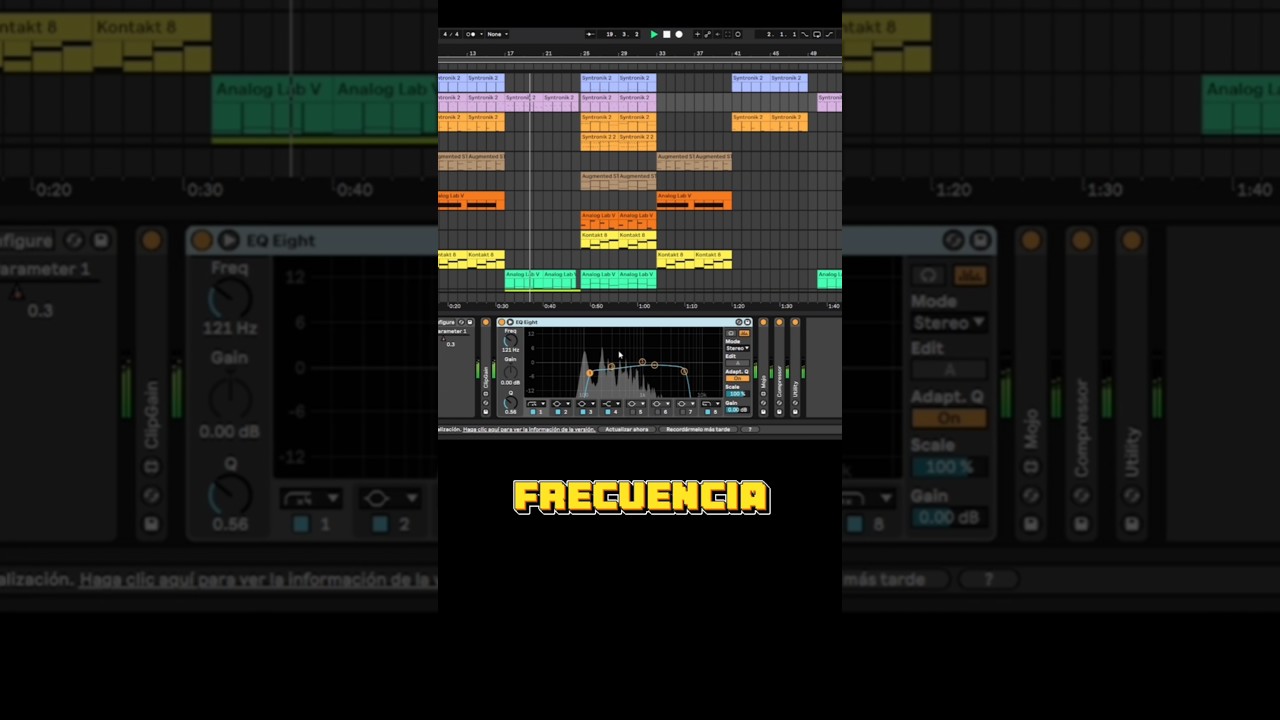The height and width of the screenshot is (720, 1280).
Task: Select the green Analog Lab V clip at 0:30
Action: [x=523, y=279]
